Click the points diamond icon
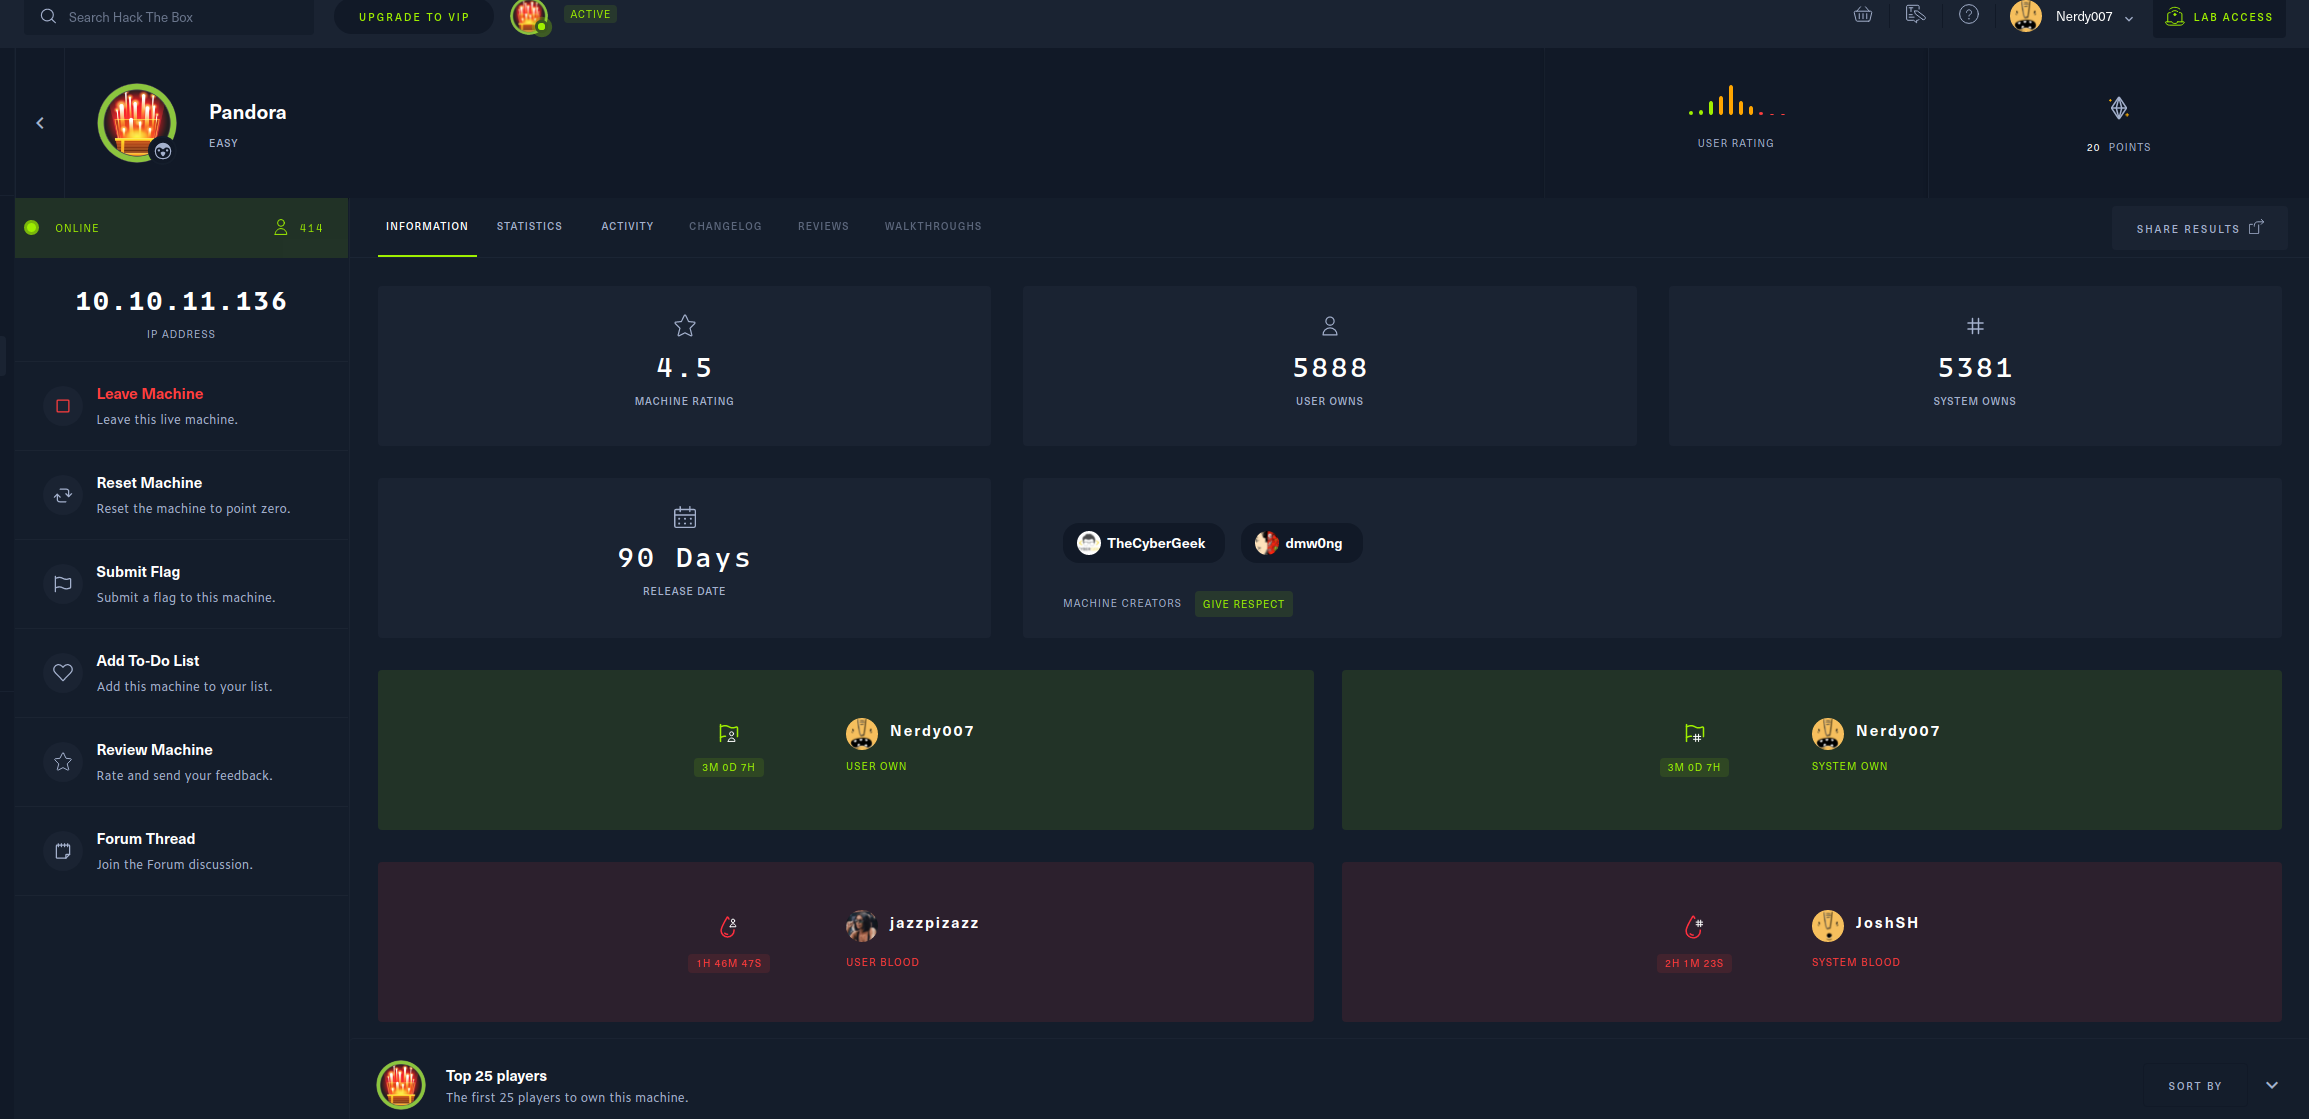 [2118, 108]
